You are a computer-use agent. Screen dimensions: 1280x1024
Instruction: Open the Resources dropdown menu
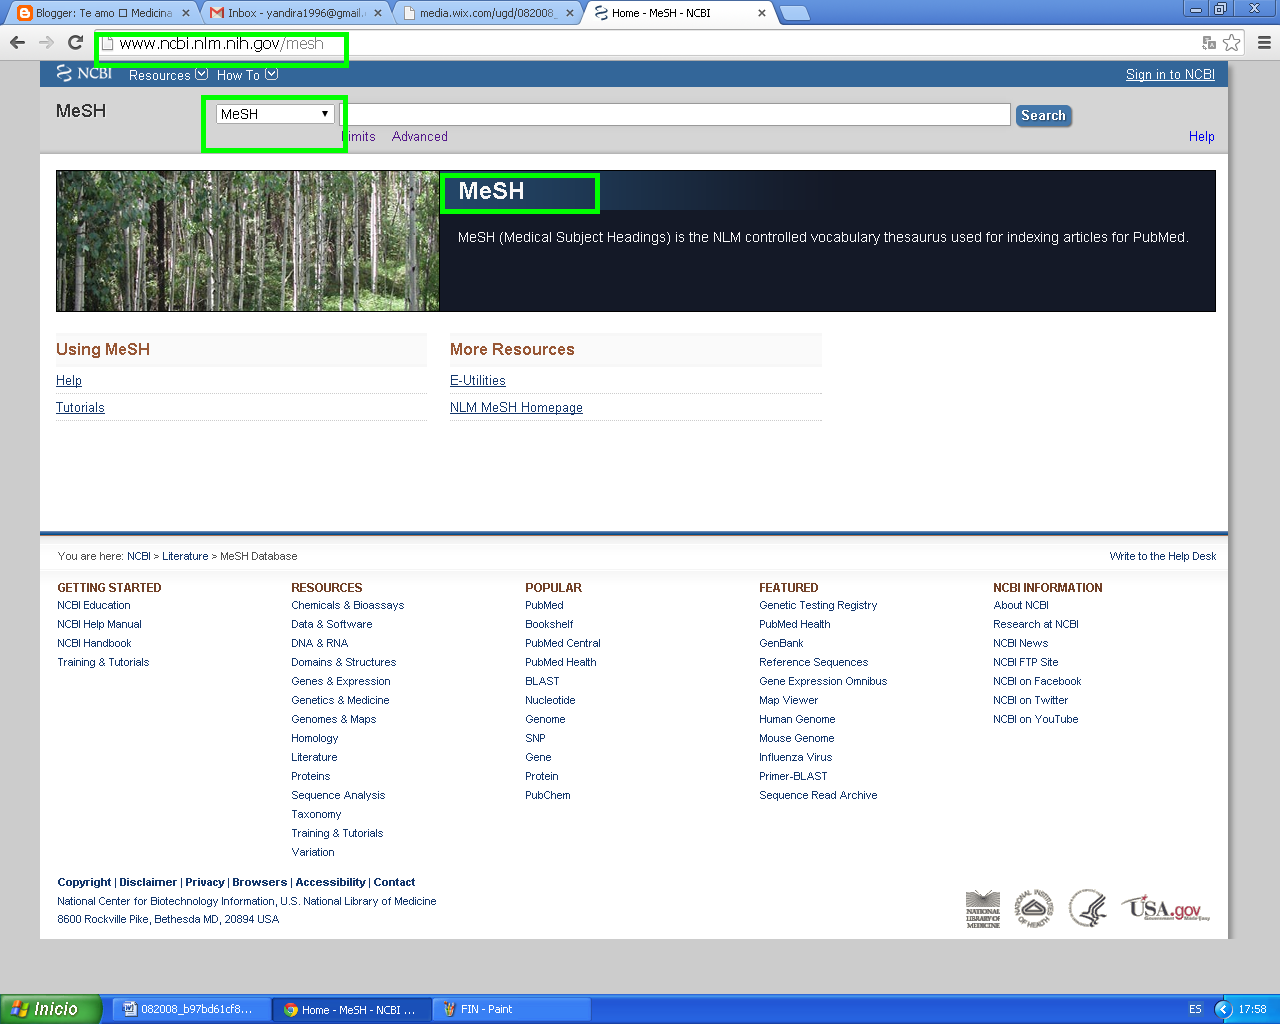[167, 75]
